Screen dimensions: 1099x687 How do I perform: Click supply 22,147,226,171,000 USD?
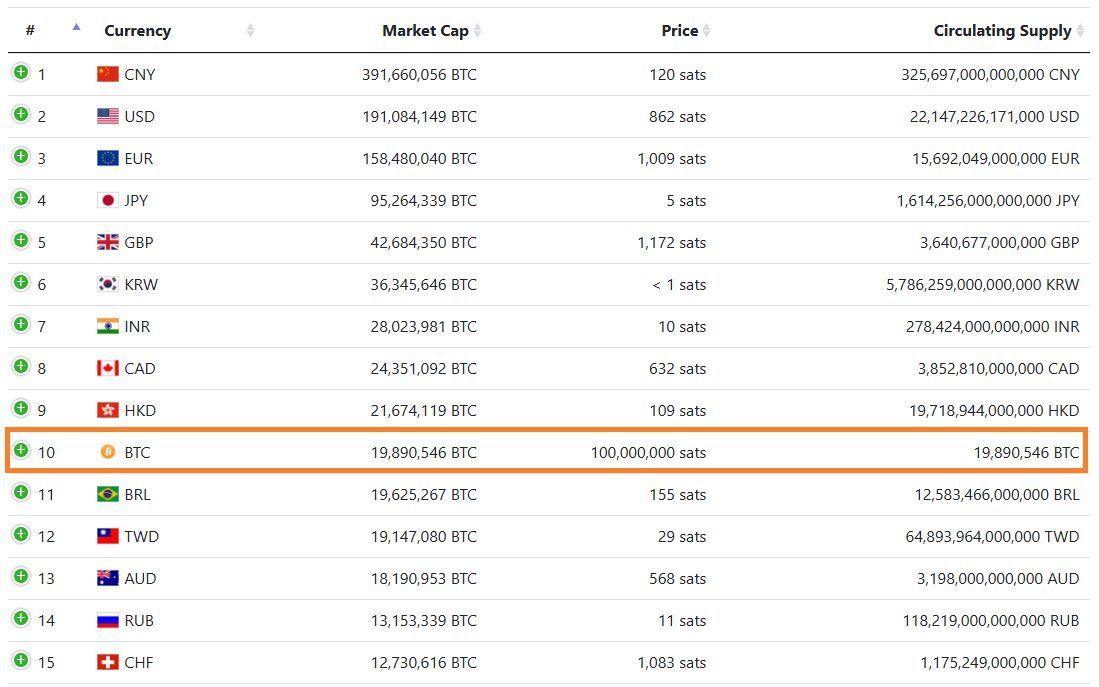(995, 116)
